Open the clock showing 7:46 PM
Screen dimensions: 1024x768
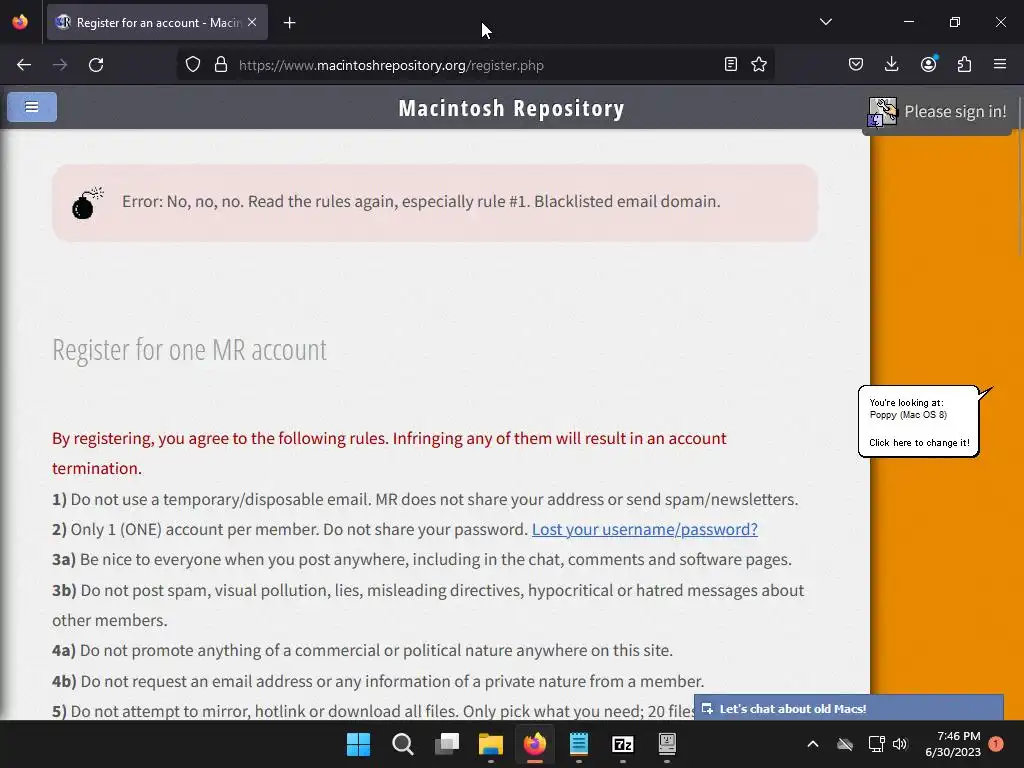pyautogui.click(x=953, y=744)
